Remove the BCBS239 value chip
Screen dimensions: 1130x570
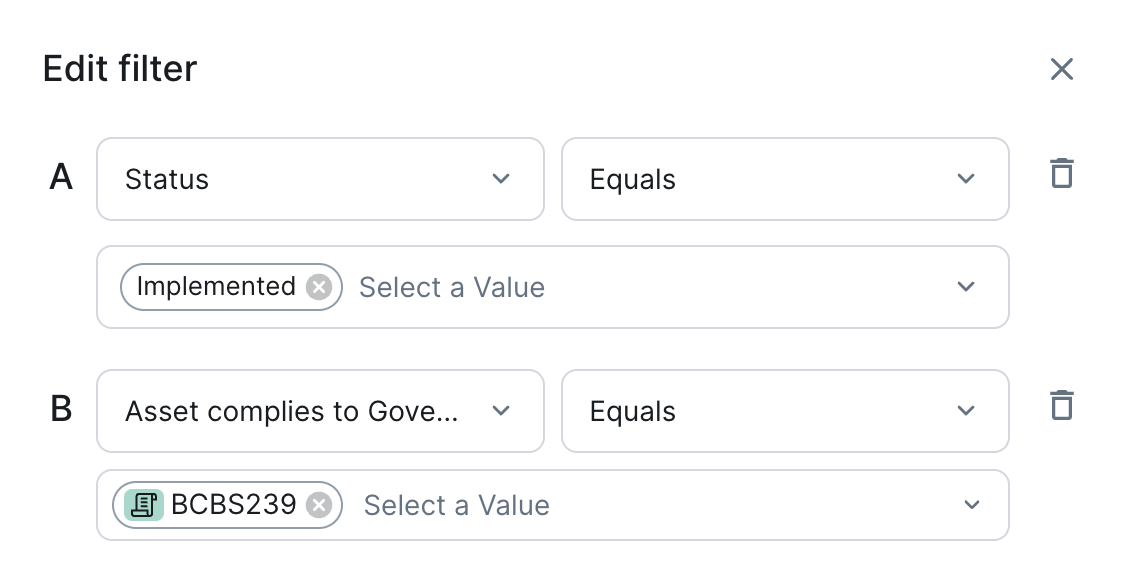[319, 505]
